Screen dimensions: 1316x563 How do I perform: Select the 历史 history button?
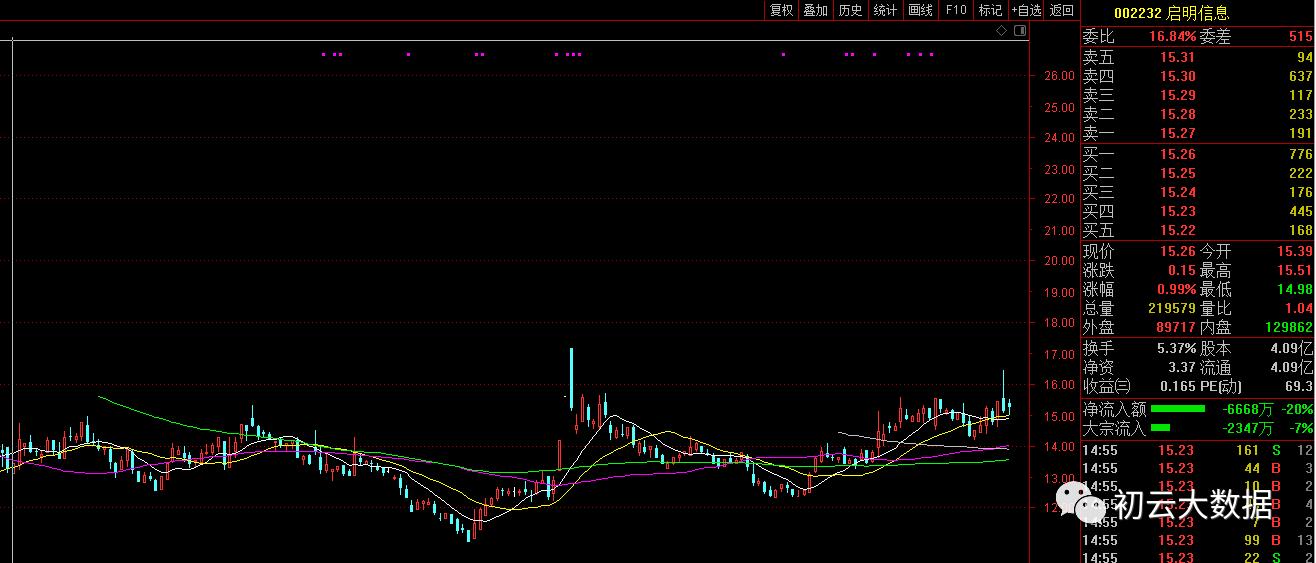(x=850, y=10)
